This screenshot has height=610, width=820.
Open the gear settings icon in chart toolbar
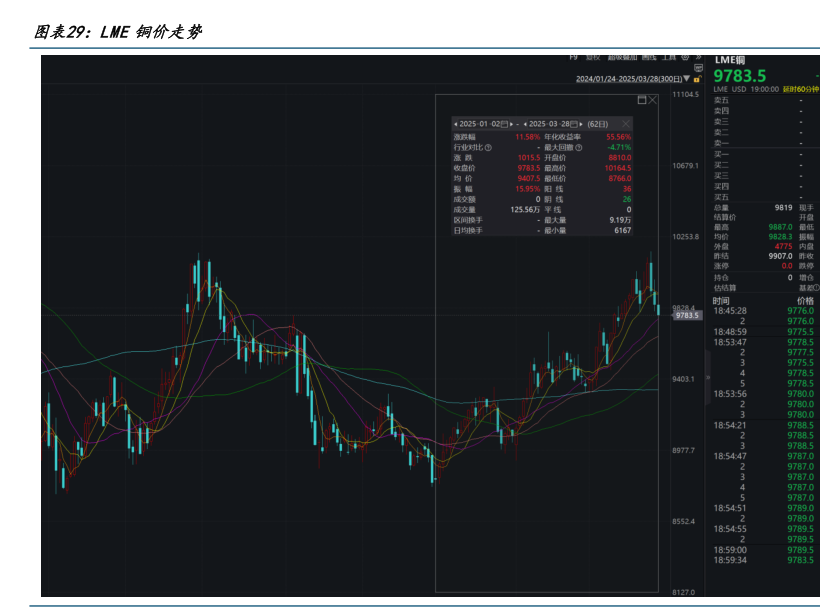tap(685, 57)
